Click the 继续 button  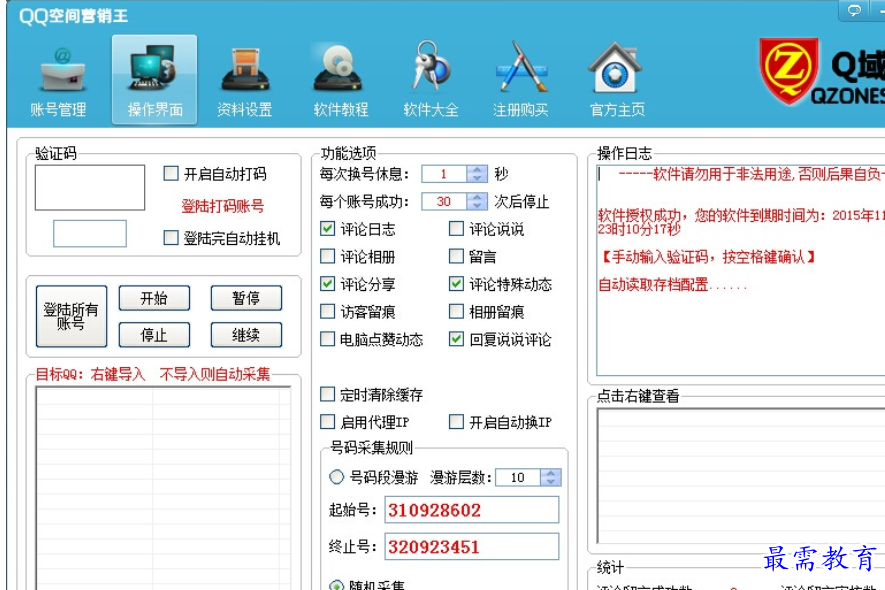tap(246, 335)
